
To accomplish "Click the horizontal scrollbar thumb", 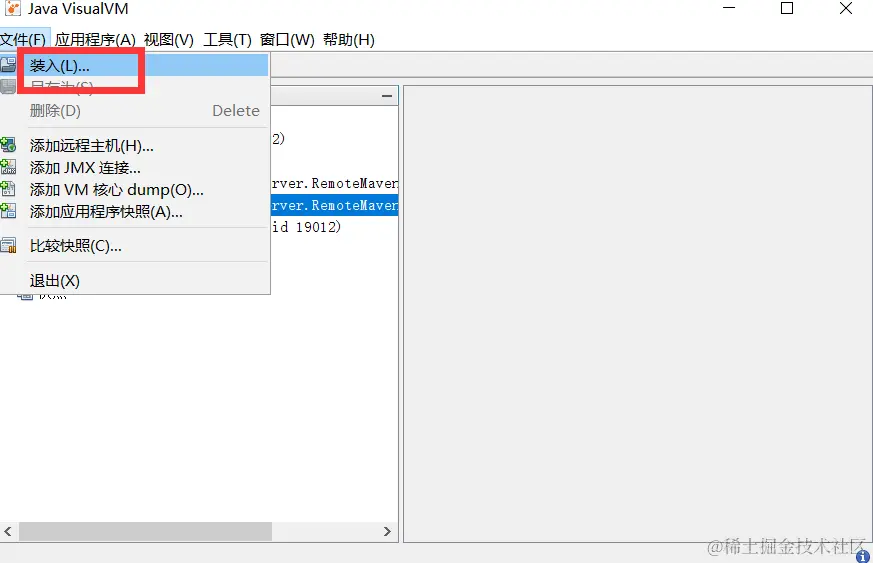I will coord(145,531).
